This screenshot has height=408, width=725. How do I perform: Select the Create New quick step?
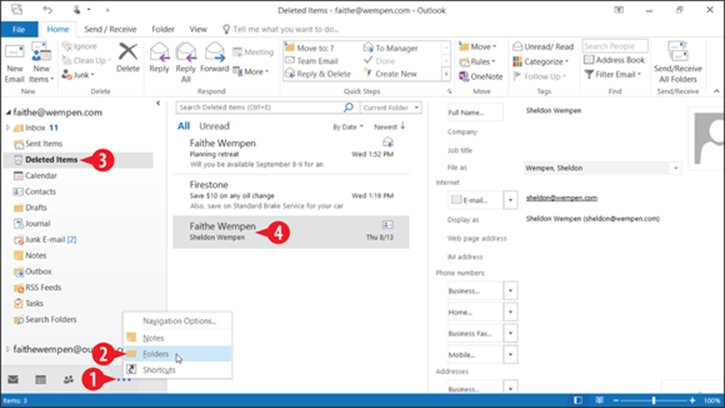[x=391, y=74]
